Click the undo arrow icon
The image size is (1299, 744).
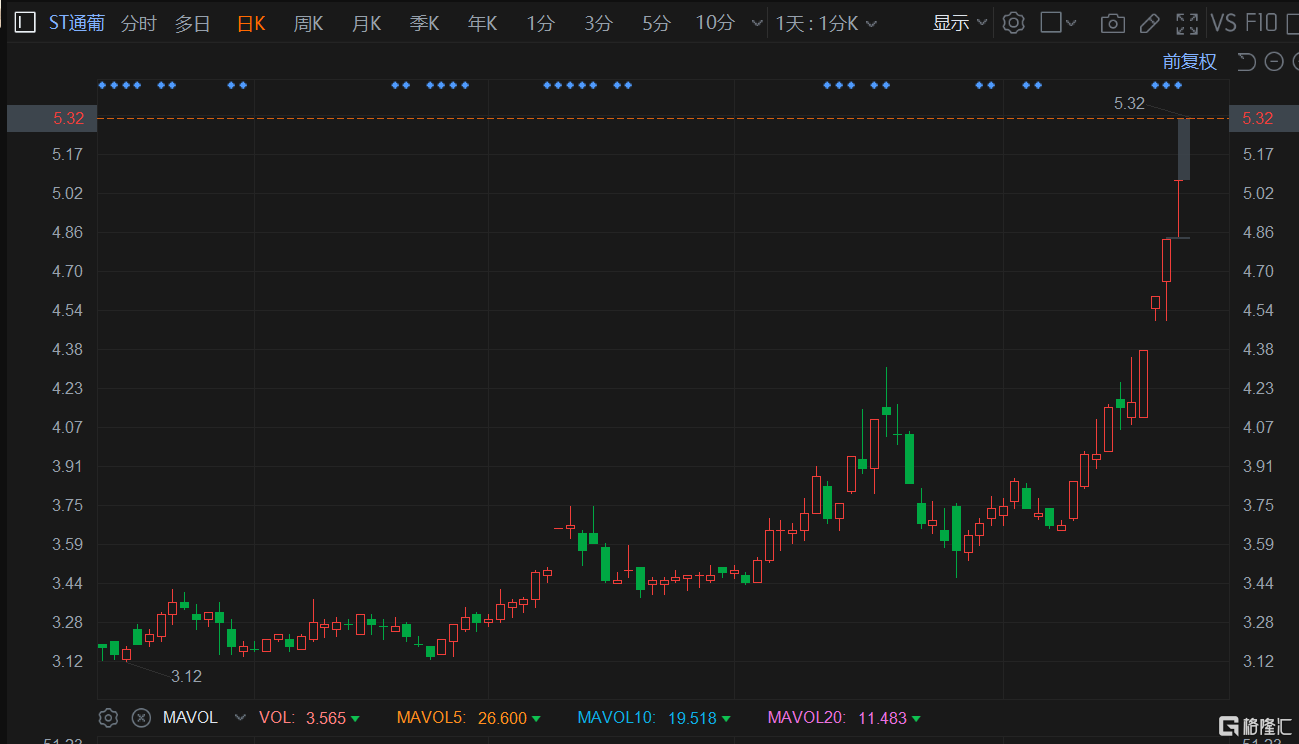pyautogui.click(x=1246, y=62)
